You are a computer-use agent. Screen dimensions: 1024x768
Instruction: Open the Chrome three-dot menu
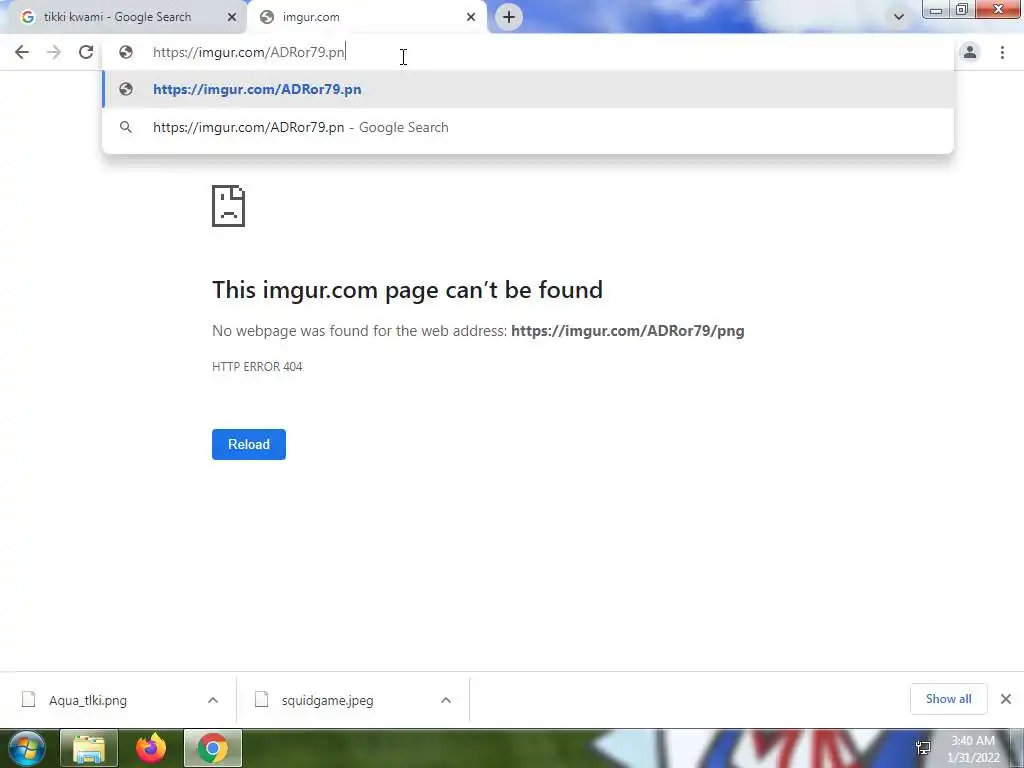[1002, 52]
